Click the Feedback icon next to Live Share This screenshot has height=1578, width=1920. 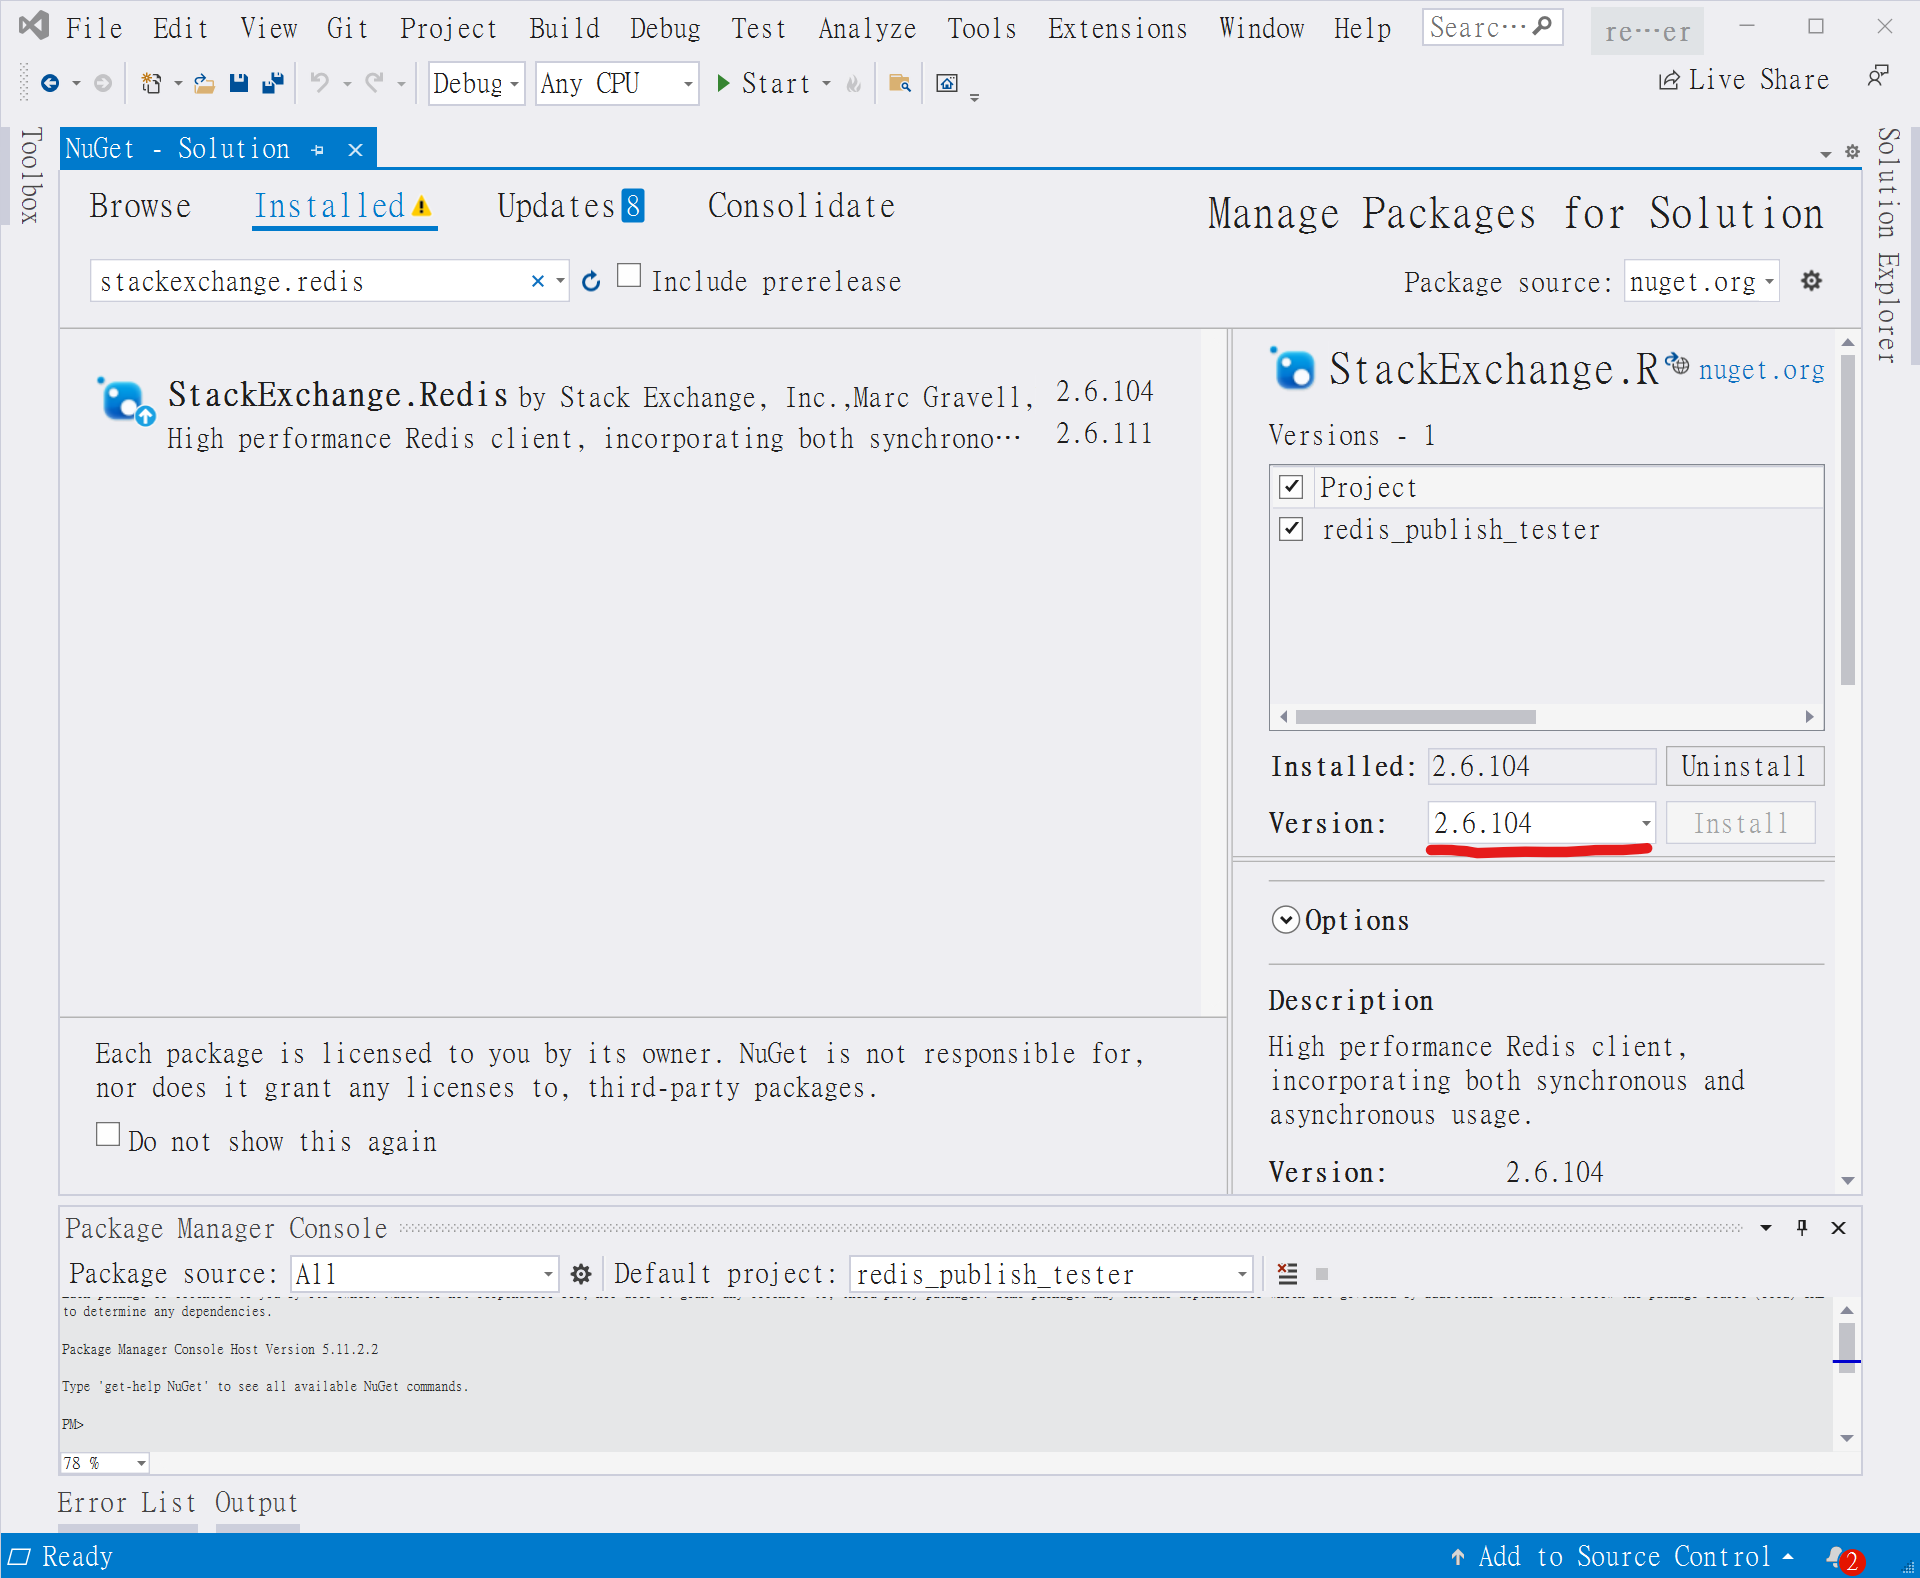click(1878, 77)
